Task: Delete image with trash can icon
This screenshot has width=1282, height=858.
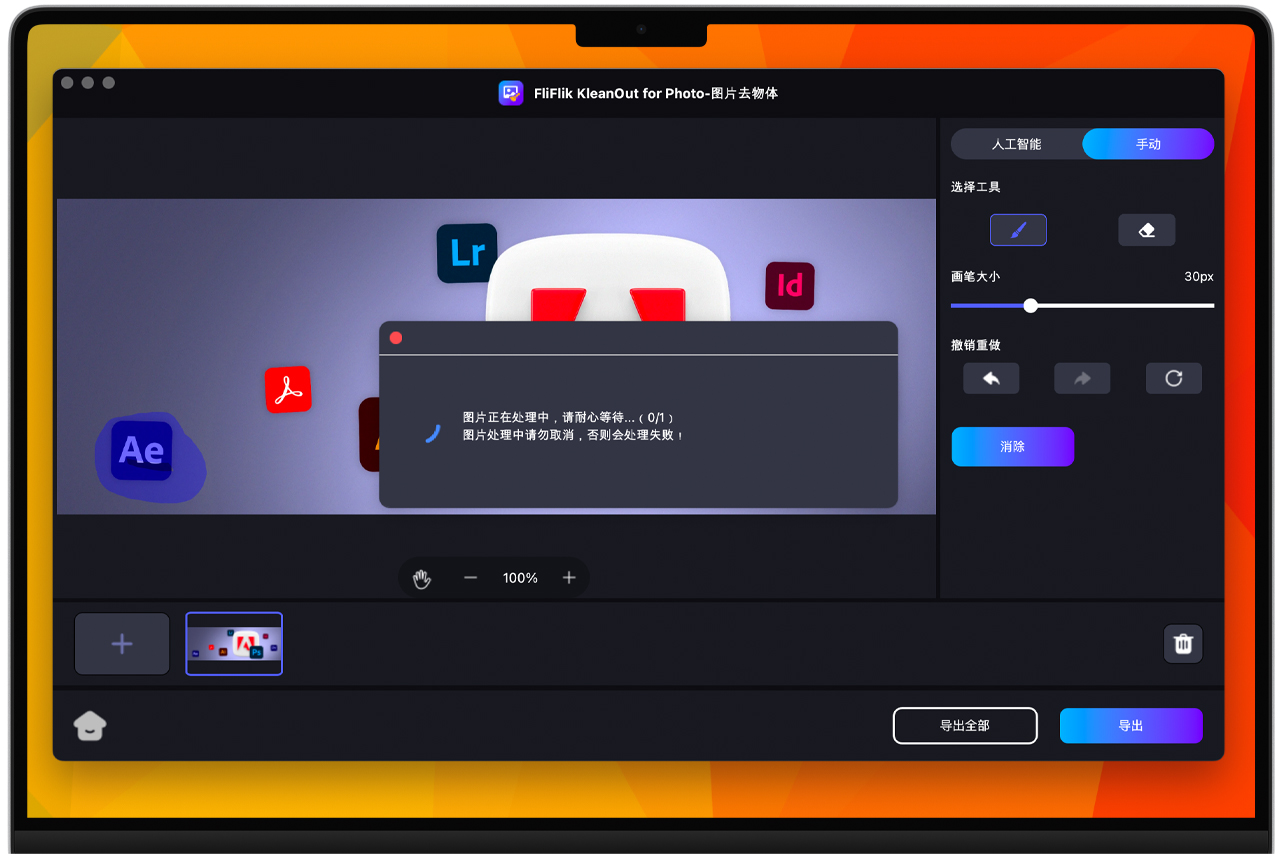Action: (x=1183, y=644)
